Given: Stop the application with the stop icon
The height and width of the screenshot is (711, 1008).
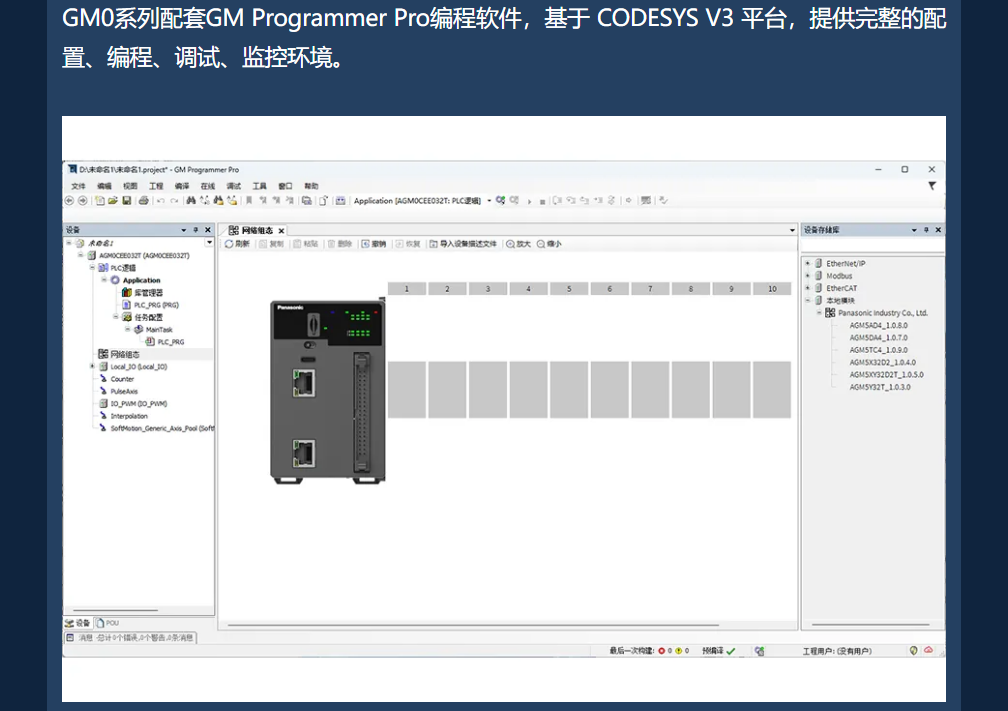Looking at the screenshot, I should tap(543, 201).
